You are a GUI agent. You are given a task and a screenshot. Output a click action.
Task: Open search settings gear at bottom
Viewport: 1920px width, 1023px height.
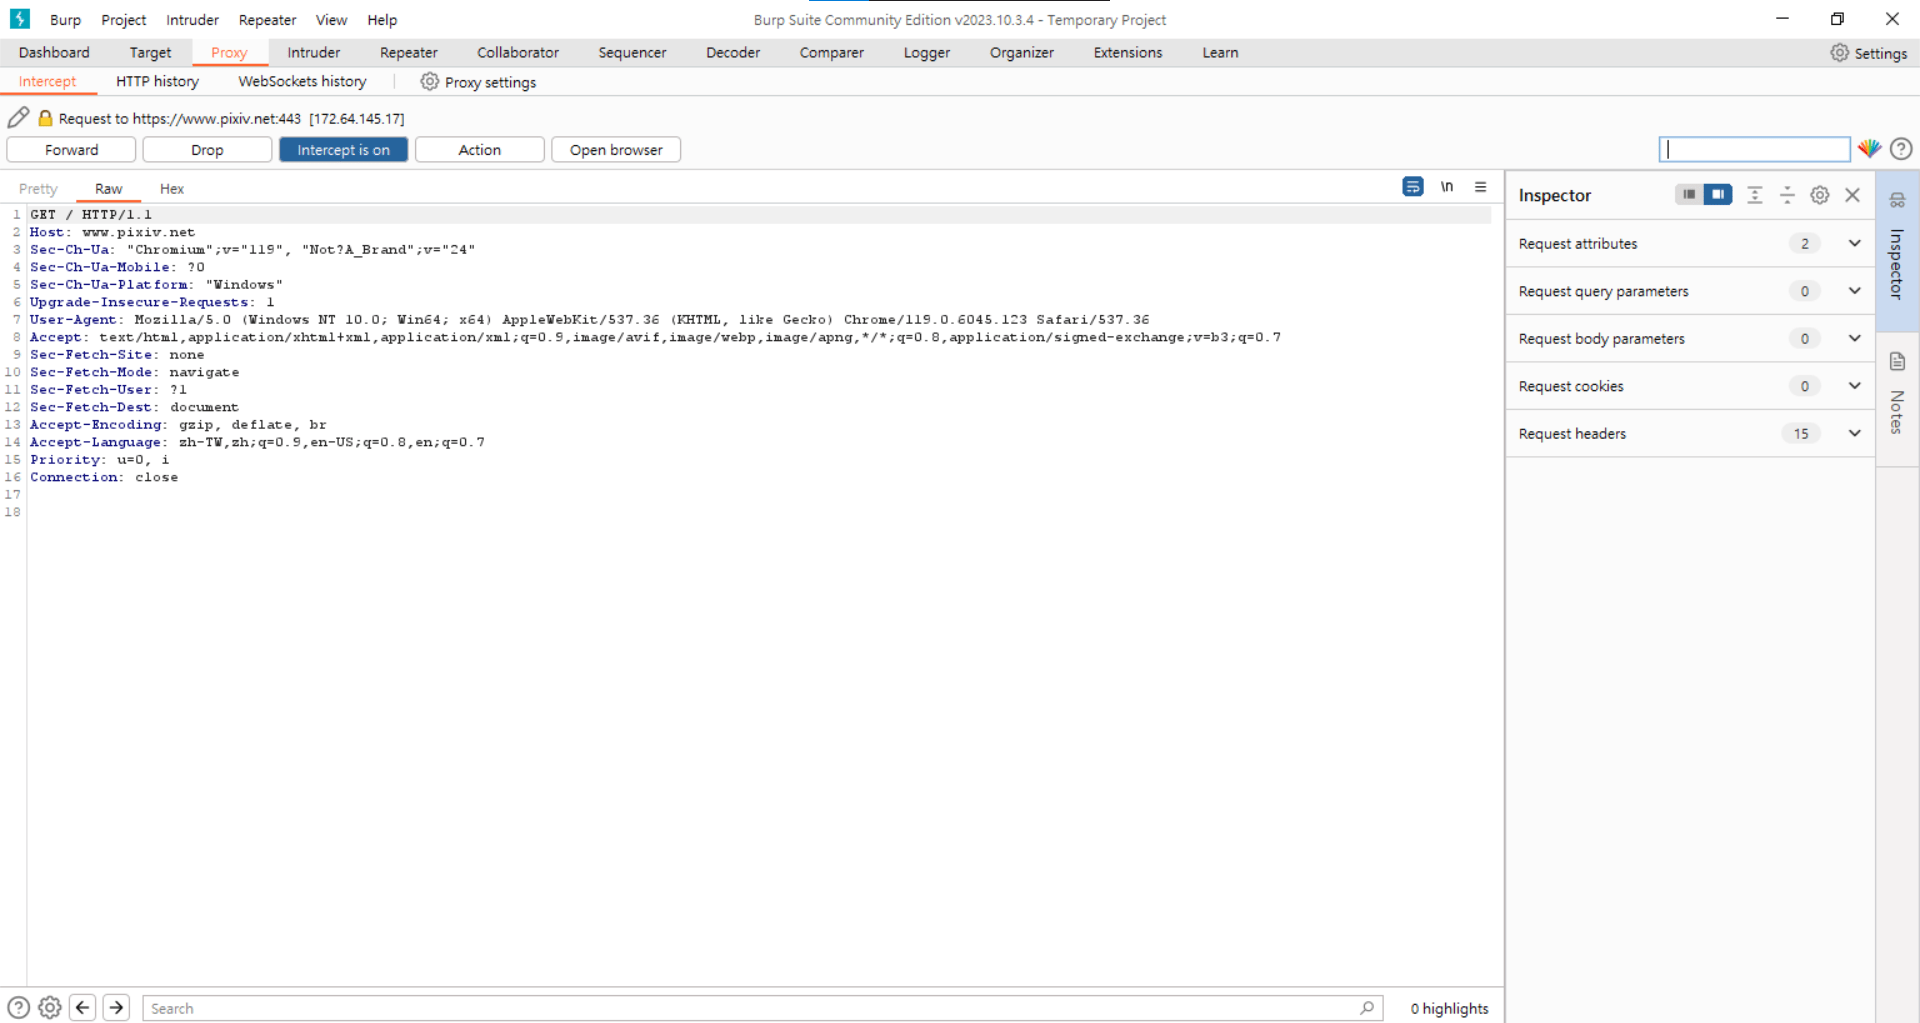point(50,1008)
